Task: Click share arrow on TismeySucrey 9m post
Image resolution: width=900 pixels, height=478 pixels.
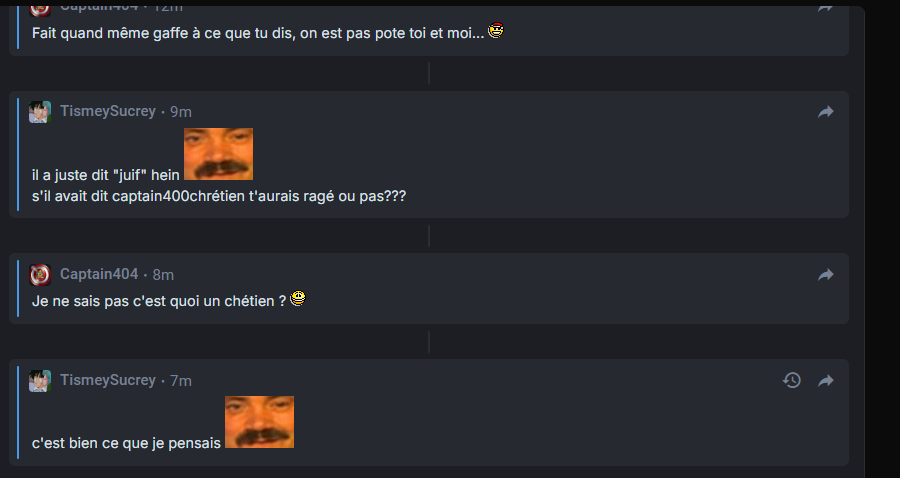Action: click(825, 112)
